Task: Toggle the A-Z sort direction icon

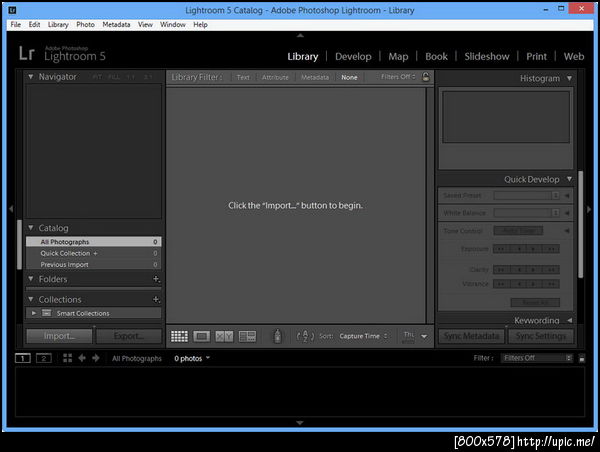Action: tap(305, 336)
